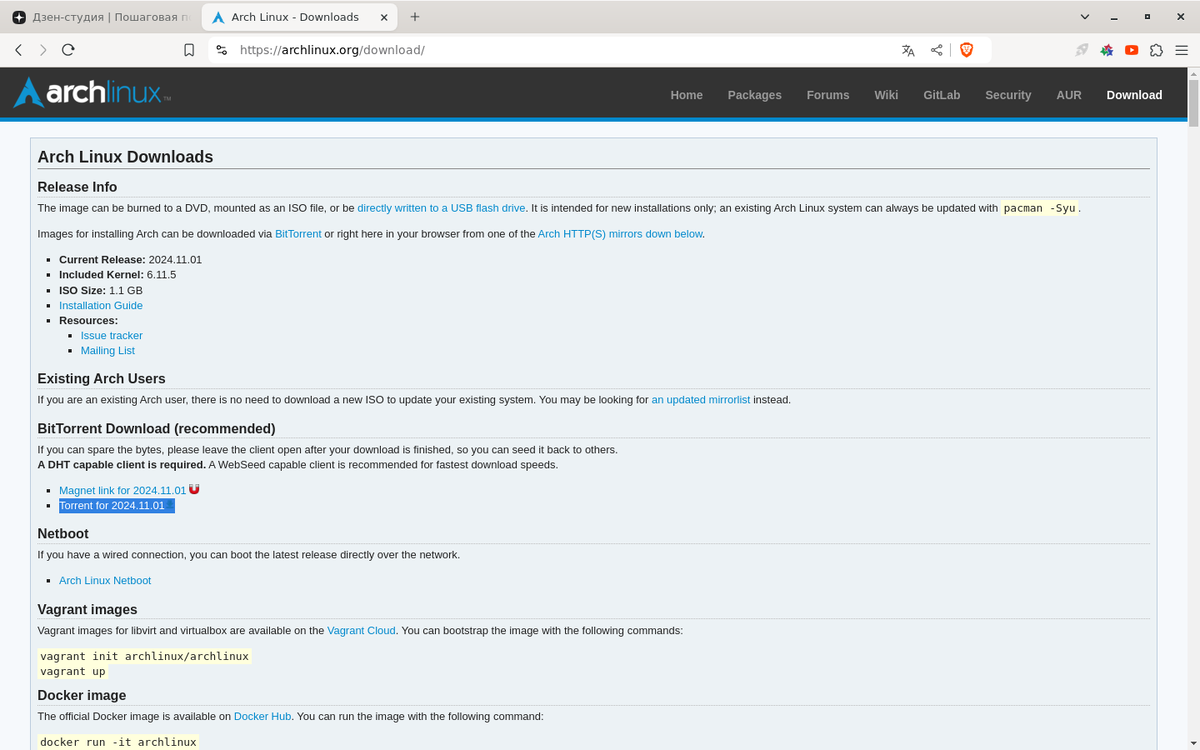This screenshot has width=1200, height=750.
Task: Open 'Arch HTTP(S) mirrors down below' link
Action: coord(620,234)
